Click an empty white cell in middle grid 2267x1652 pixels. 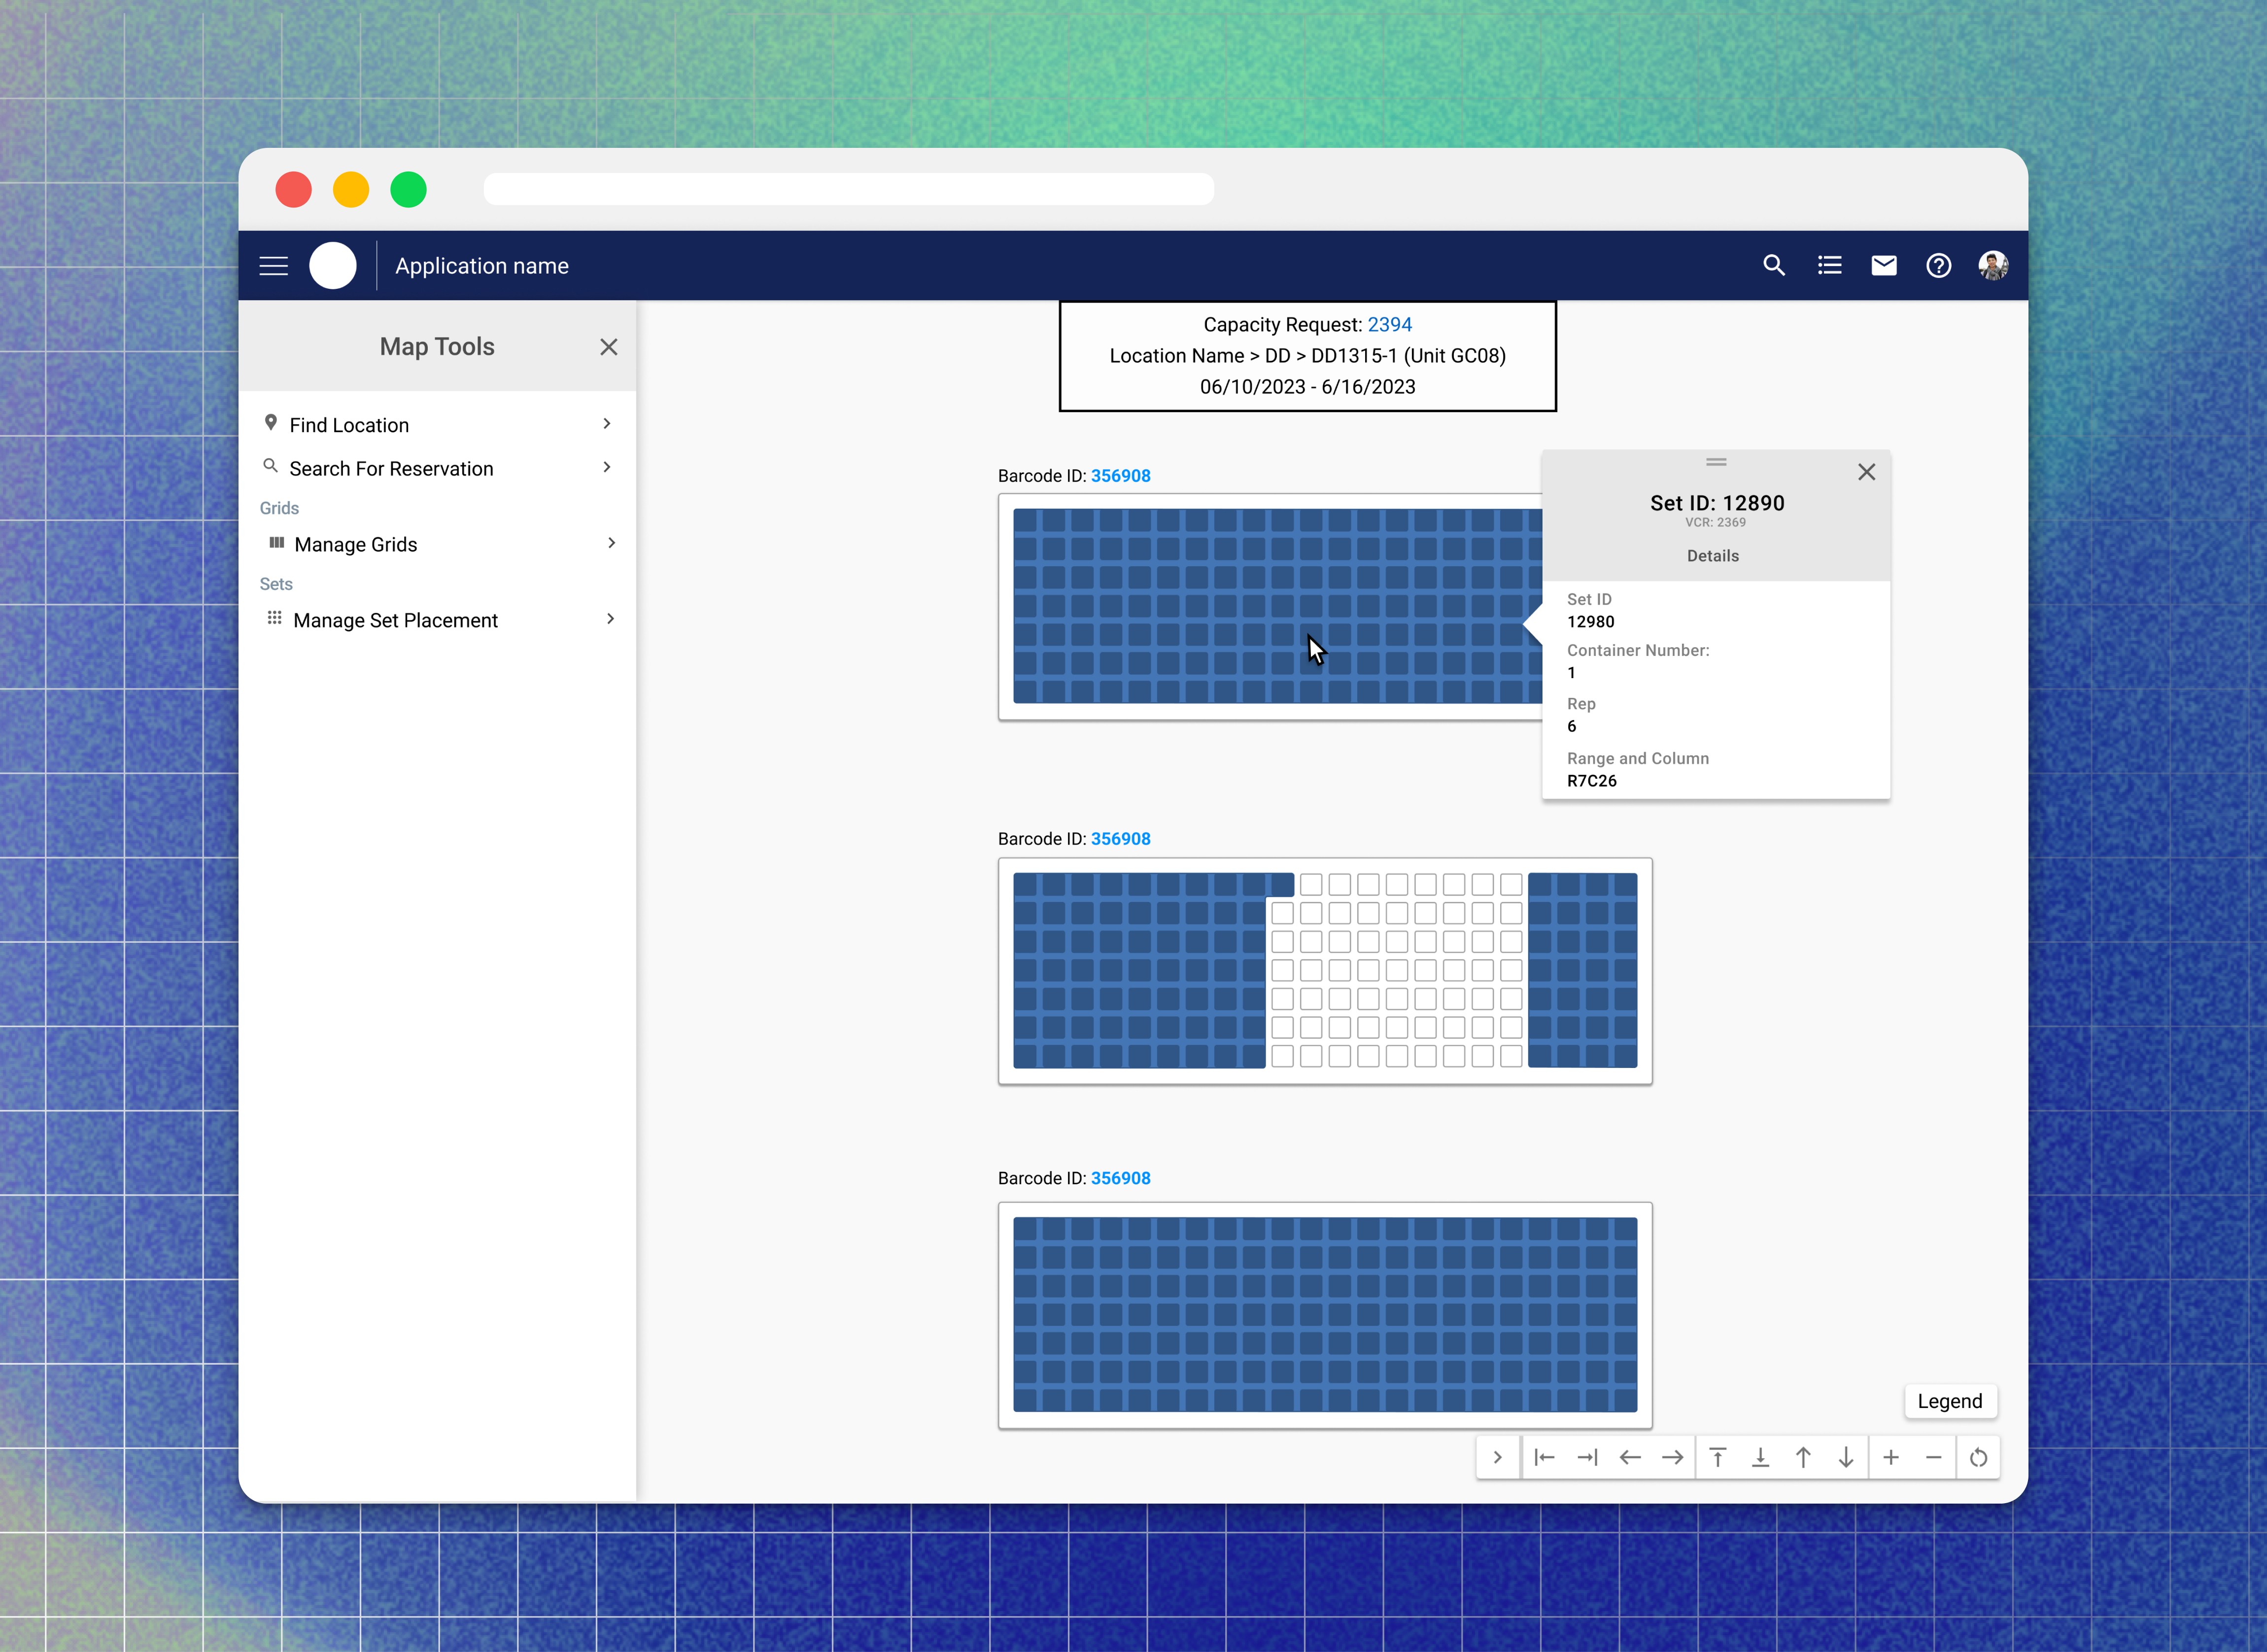(x=1397, y=970)
